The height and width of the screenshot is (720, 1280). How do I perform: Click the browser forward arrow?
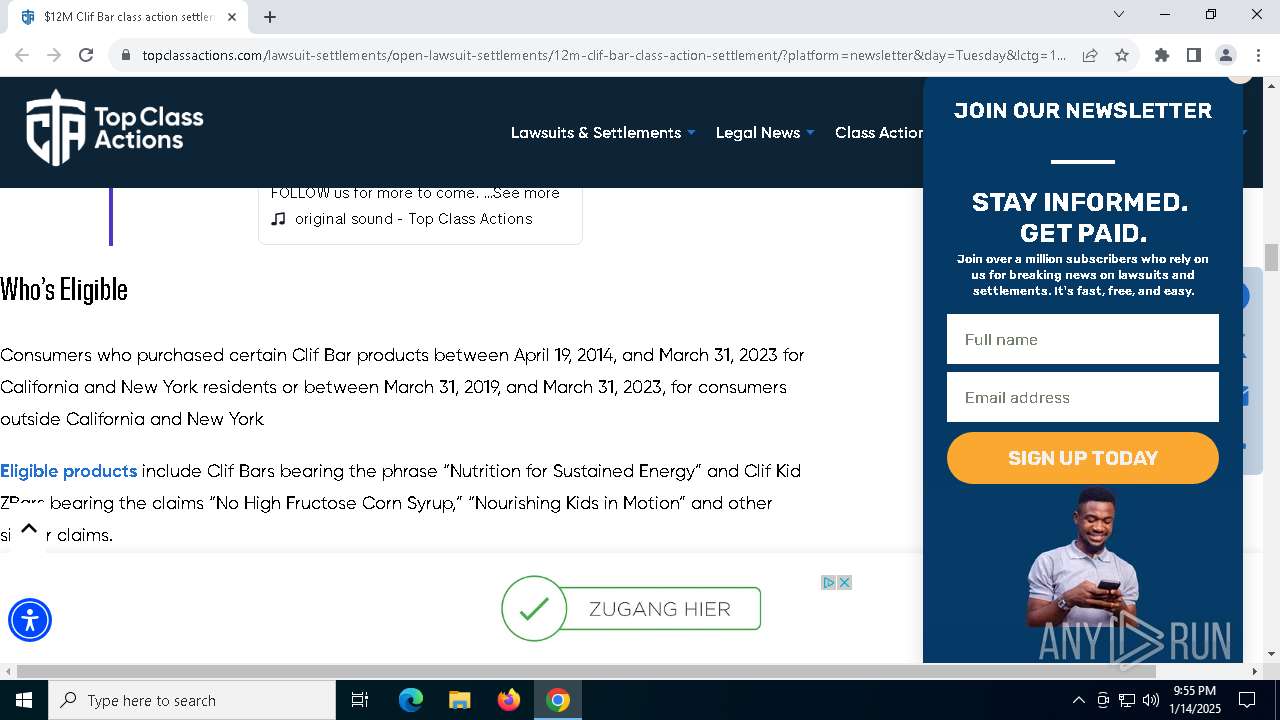pos(54,55)
